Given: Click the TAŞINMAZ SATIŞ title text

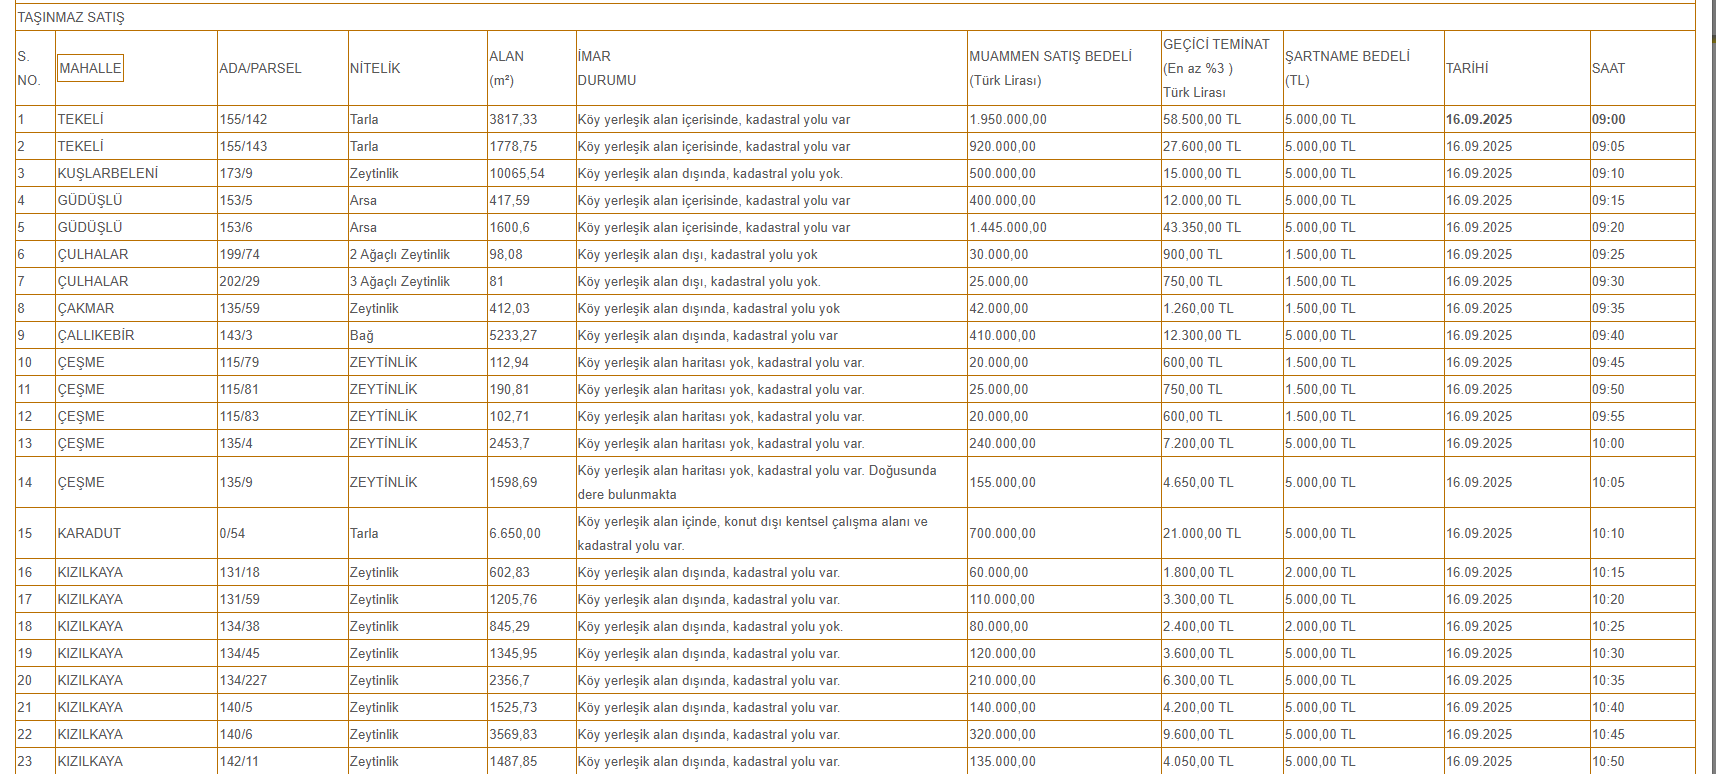Looking at the screenshot, I should pos(71,17).
